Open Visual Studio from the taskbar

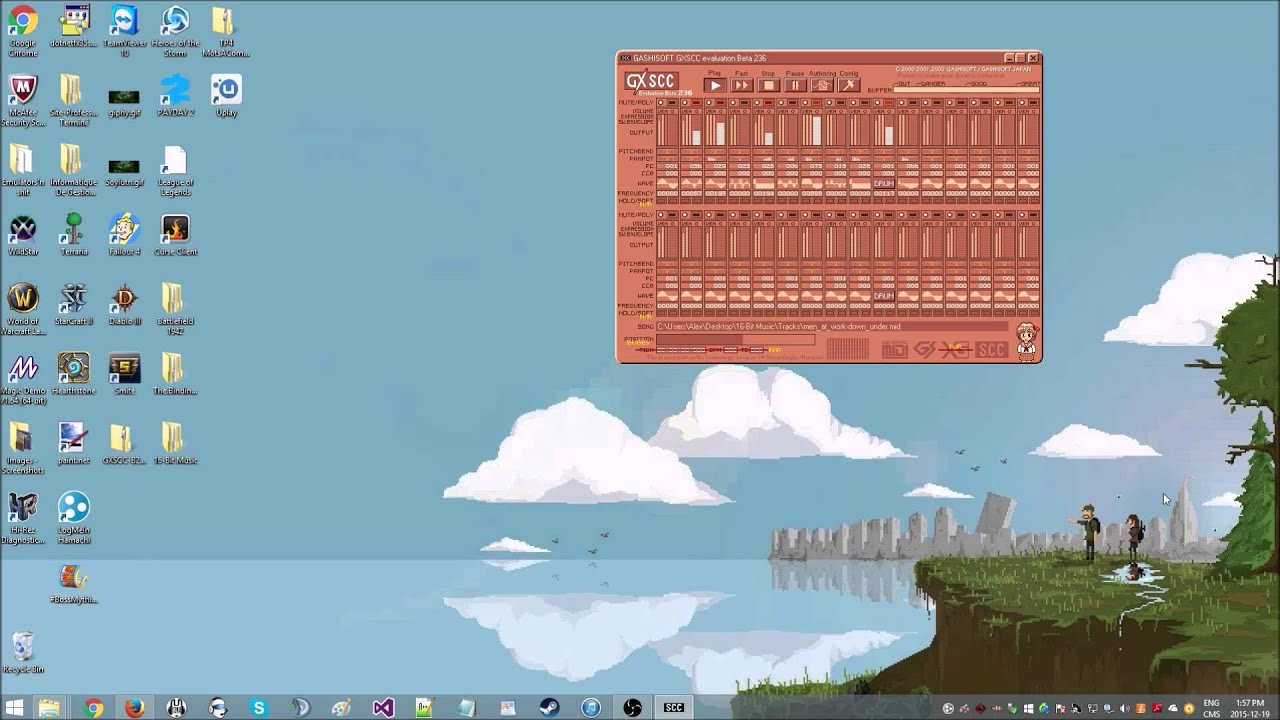click(383, 708)
